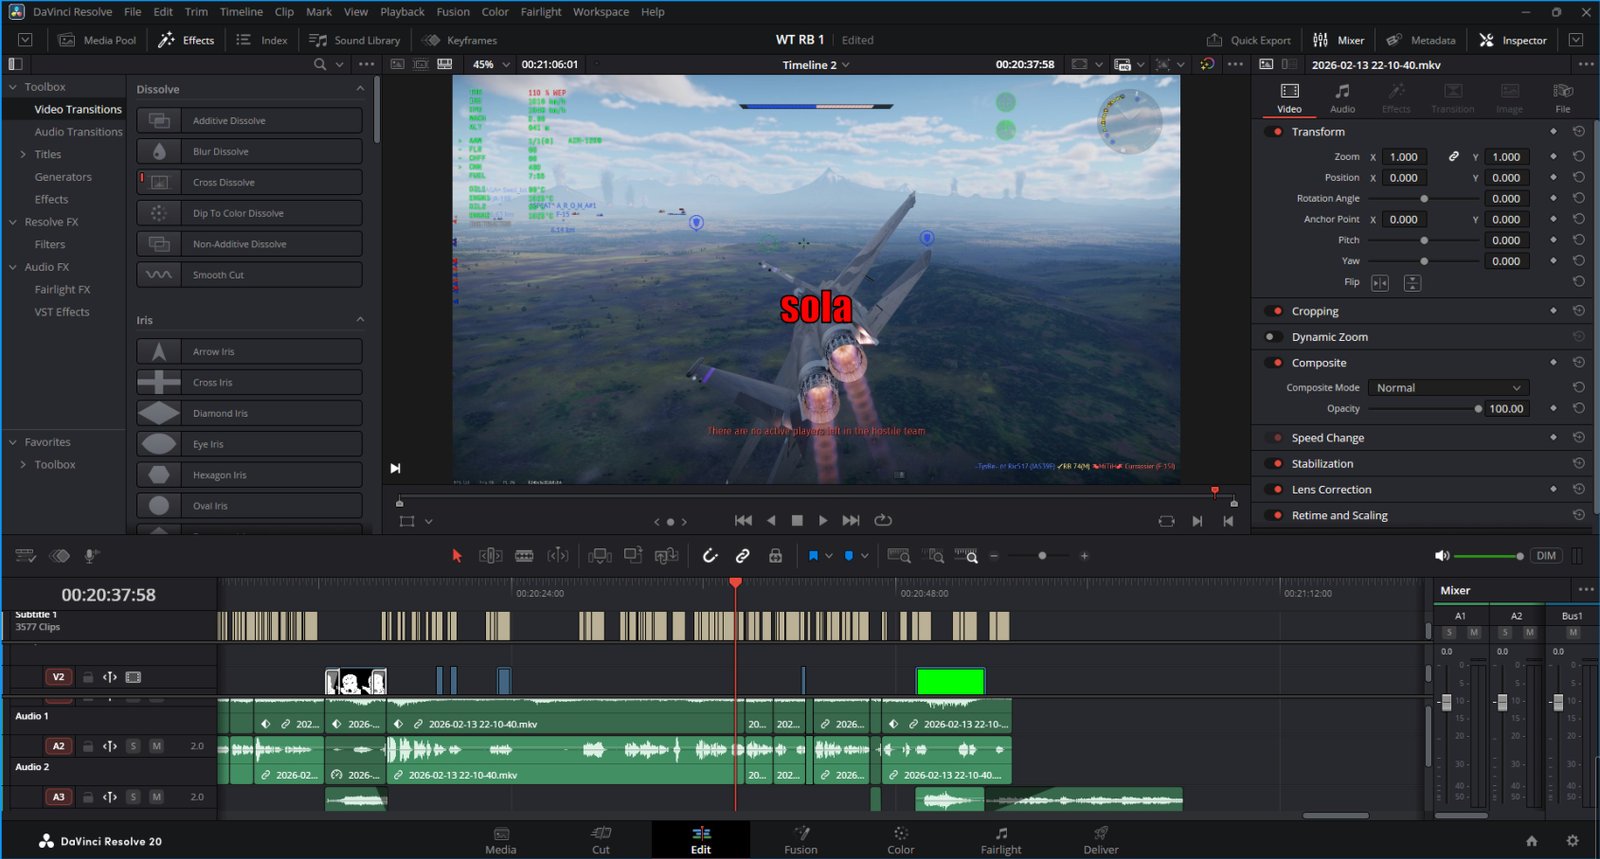Toggle the Mixer panel button
Image resolution: width=1600 pixels, height=859 pixels.
click(x=1338, y=40)
